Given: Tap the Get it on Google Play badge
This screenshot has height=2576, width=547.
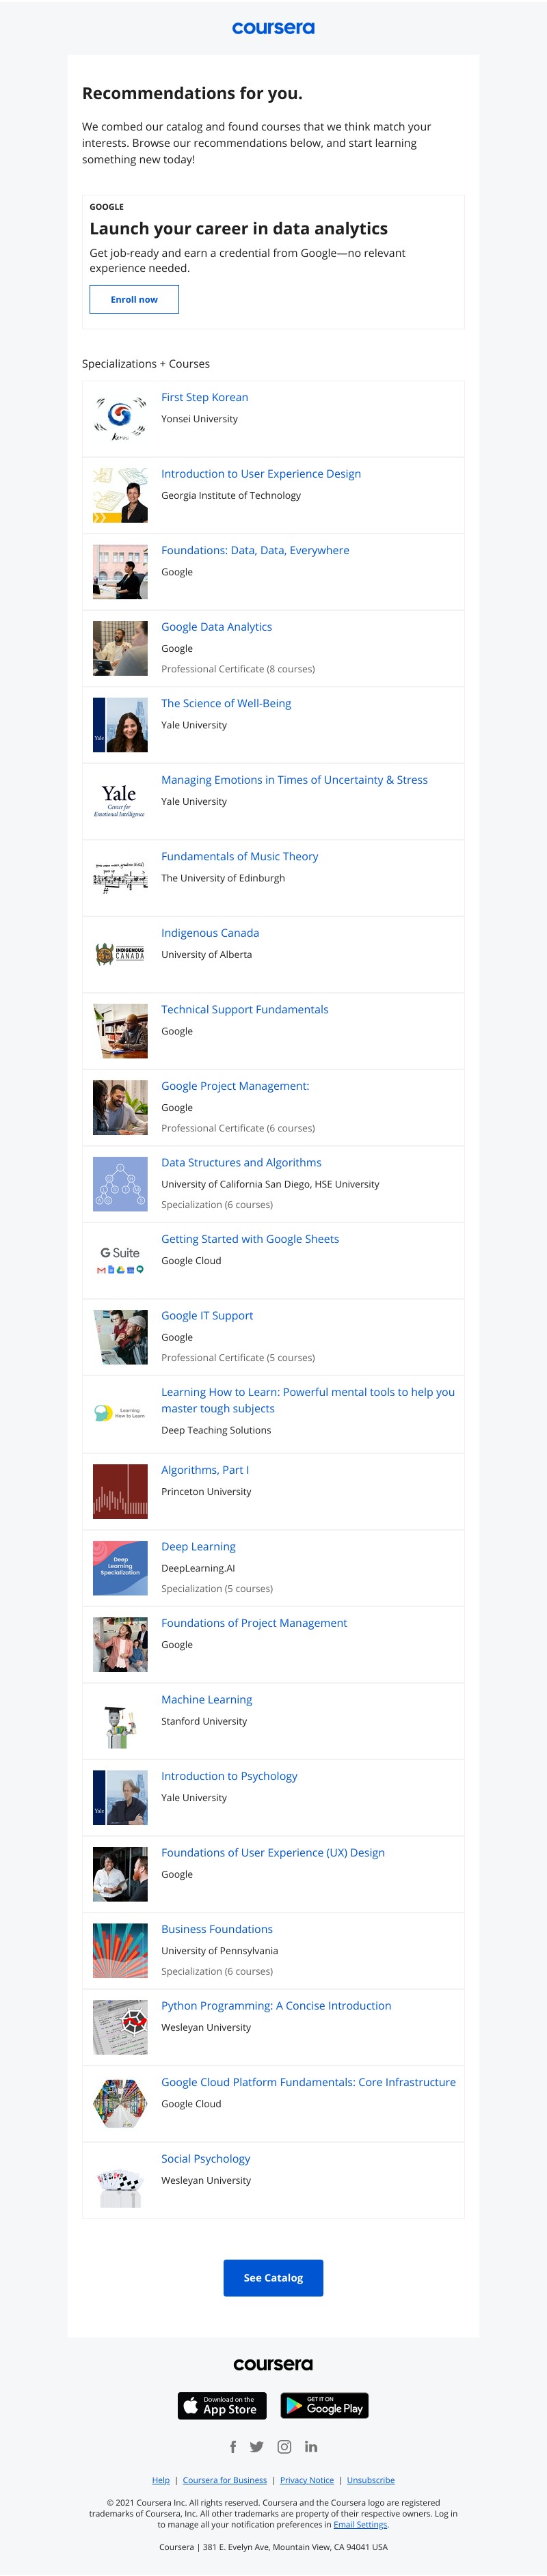Looking at the screenshot, I should [x=324, y=2405].
